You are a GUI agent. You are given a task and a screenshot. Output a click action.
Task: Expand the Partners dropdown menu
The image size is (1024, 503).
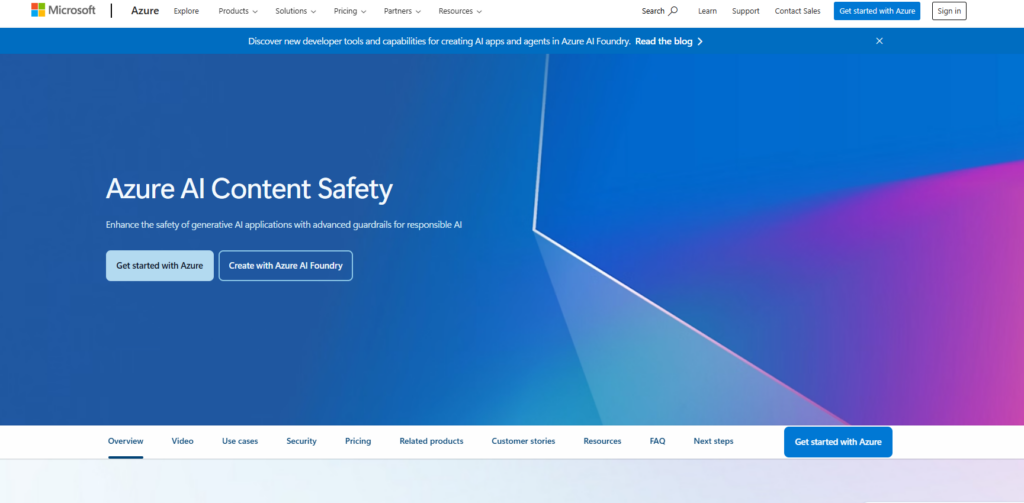402,11
